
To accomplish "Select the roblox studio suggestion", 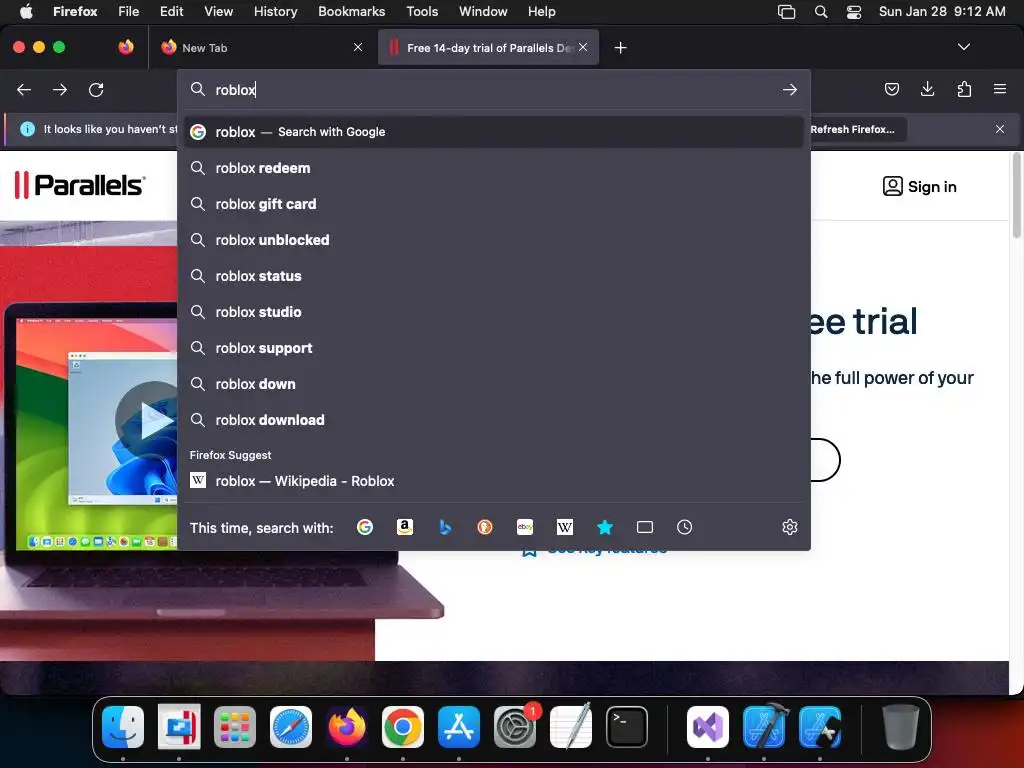I will click(494, 312).
